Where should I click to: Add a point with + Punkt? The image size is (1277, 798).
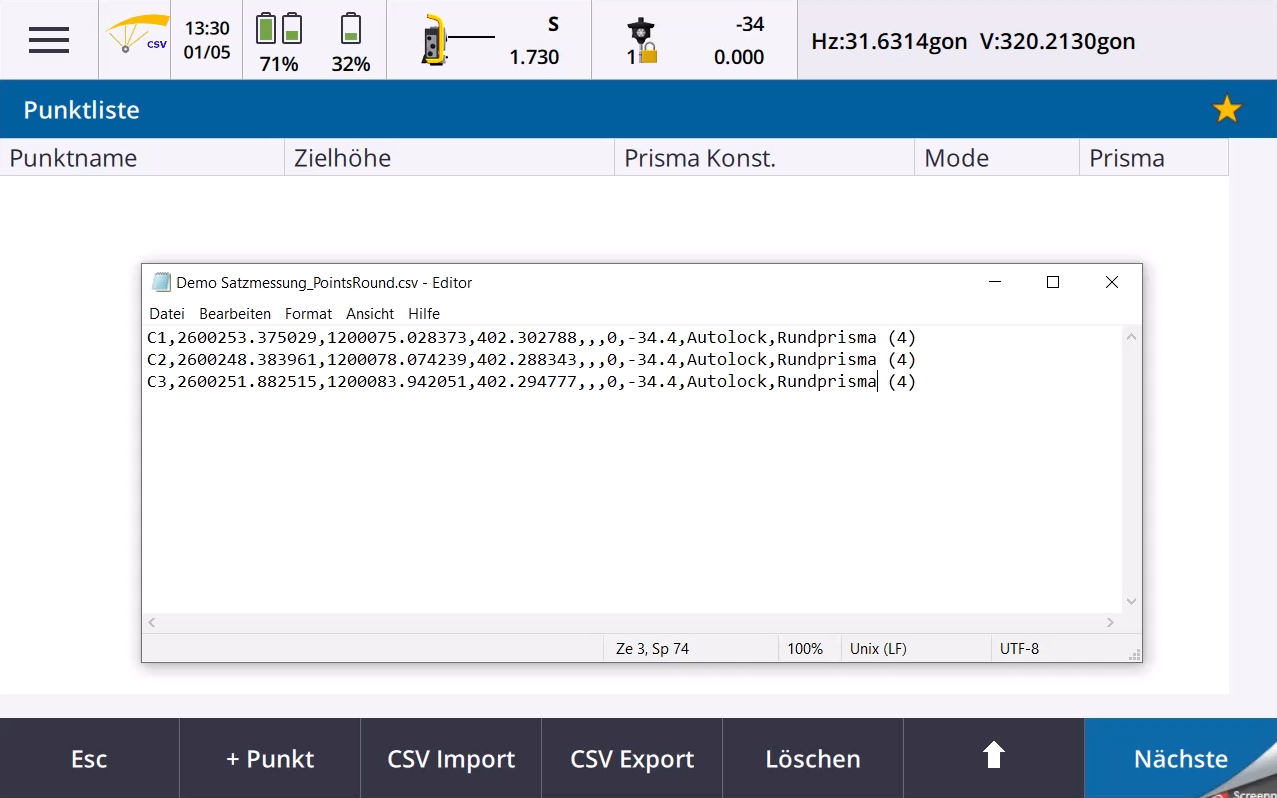point(269,759)
